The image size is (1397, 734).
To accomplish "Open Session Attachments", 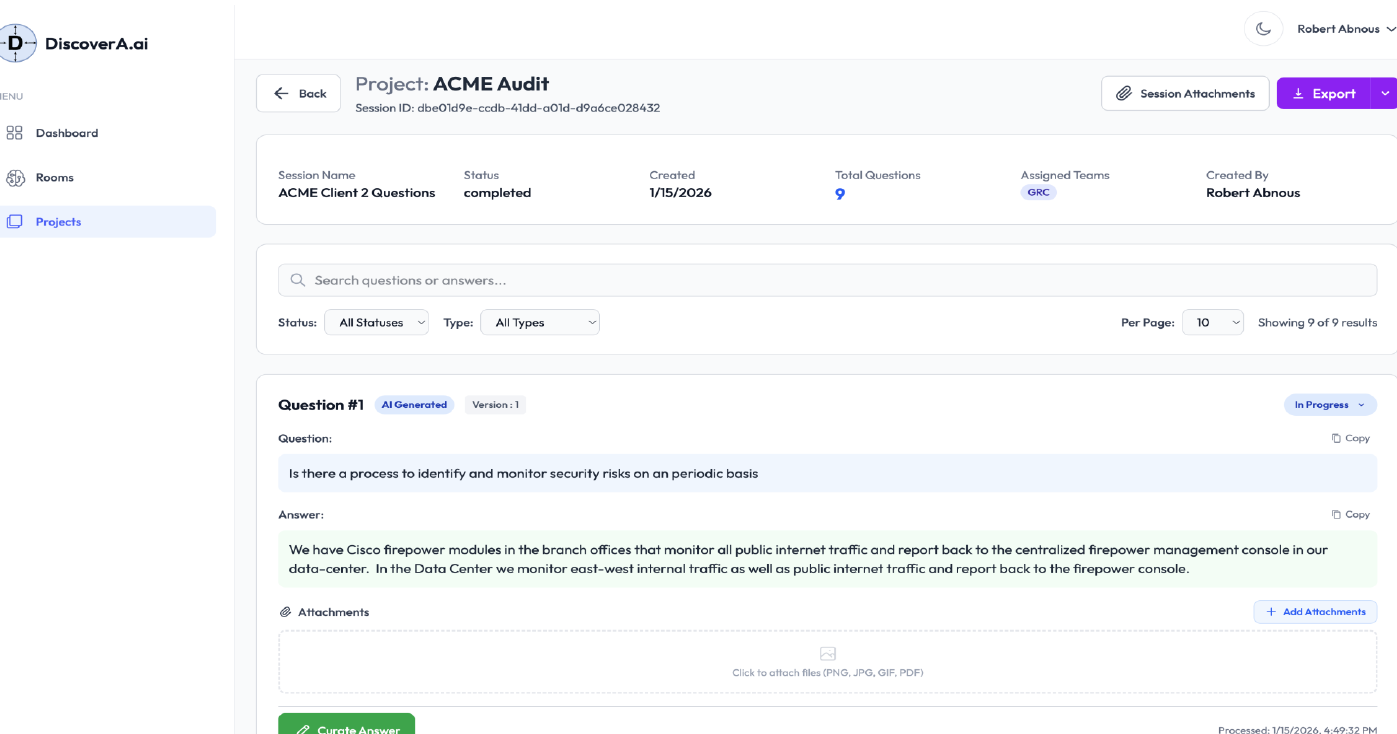I will click(x=1185, y=93).
